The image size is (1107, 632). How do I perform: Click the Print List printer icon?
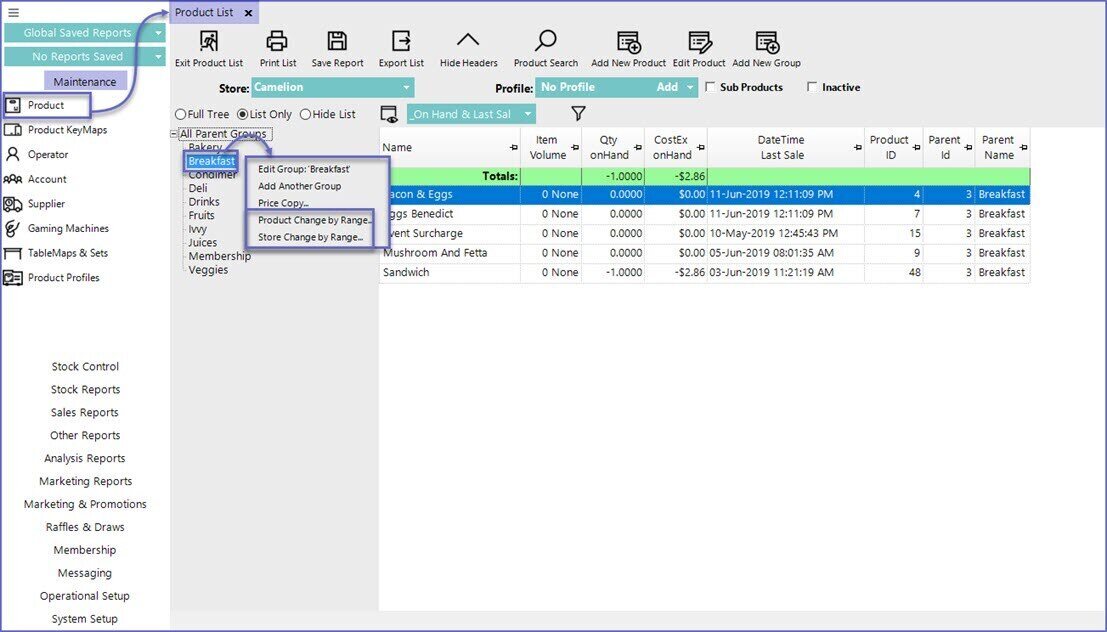pos(277,42)
